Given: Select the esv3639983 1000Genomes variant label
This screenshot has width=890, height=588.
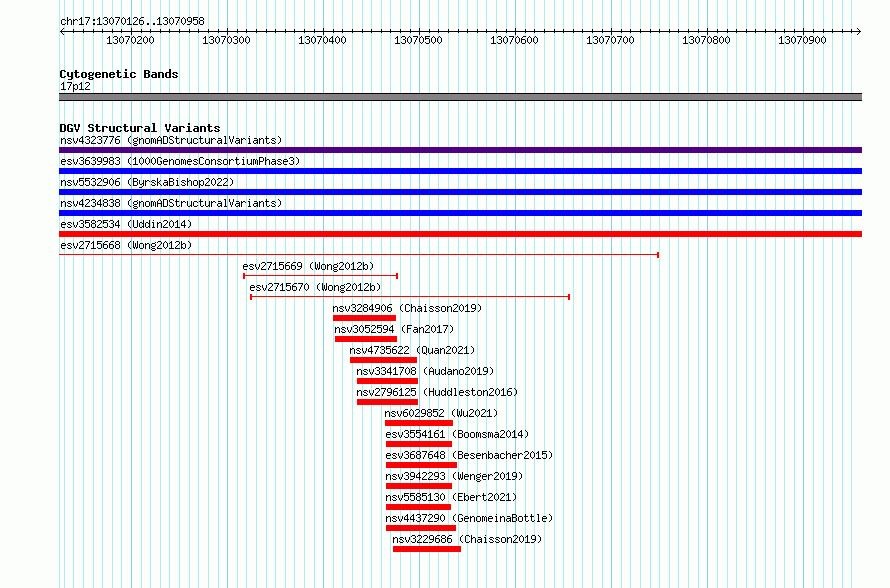Looking at the screenshot, I should click(x=180, y=161).
